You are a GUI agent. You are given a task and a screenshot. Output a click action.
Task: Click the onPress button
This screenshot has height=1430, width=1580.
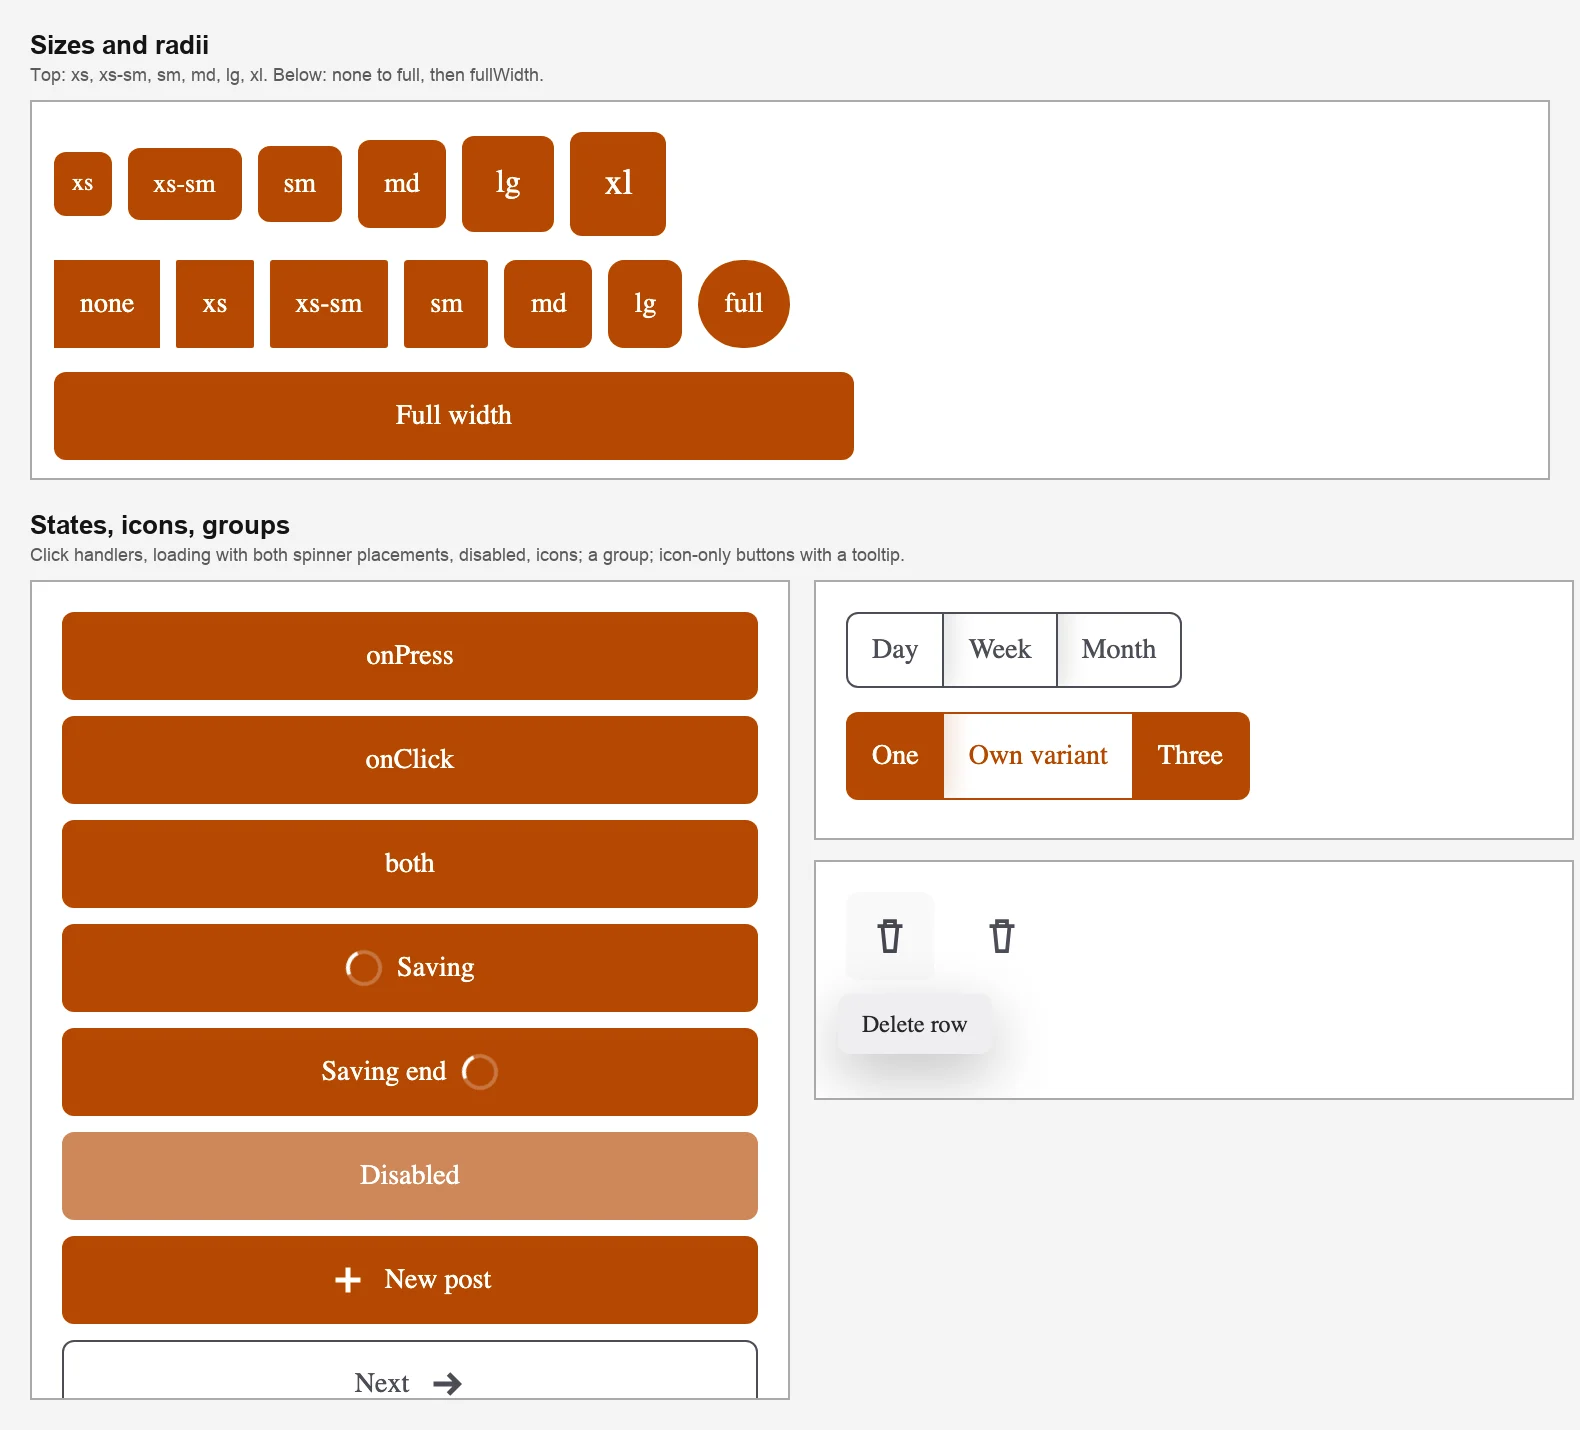tap(410, 656)
